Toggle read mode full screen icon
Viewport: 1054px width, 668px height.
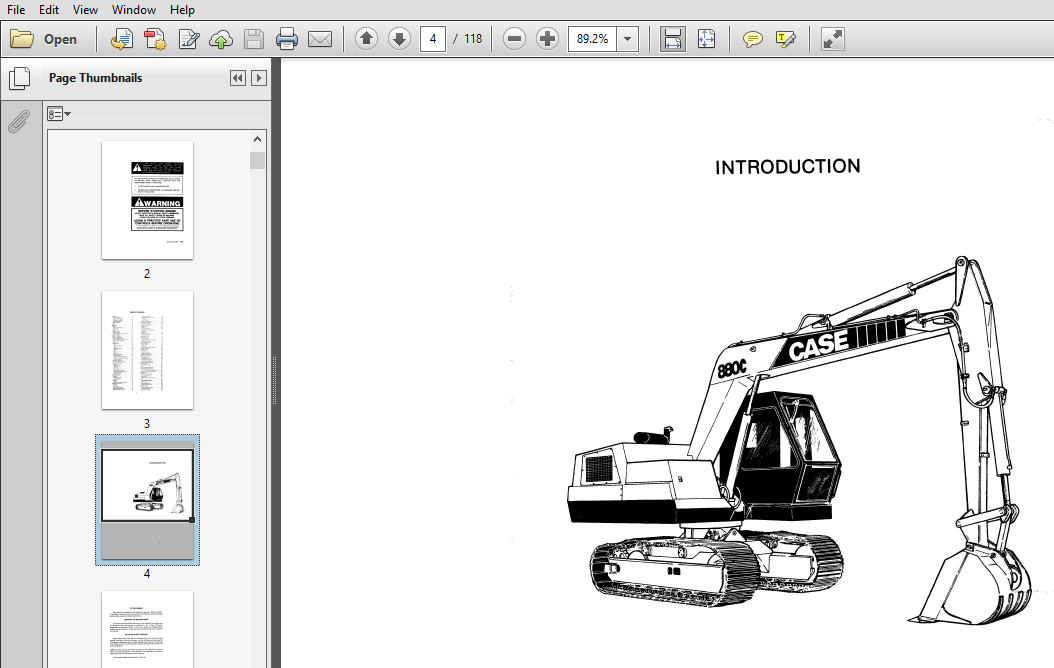(833, 39)
